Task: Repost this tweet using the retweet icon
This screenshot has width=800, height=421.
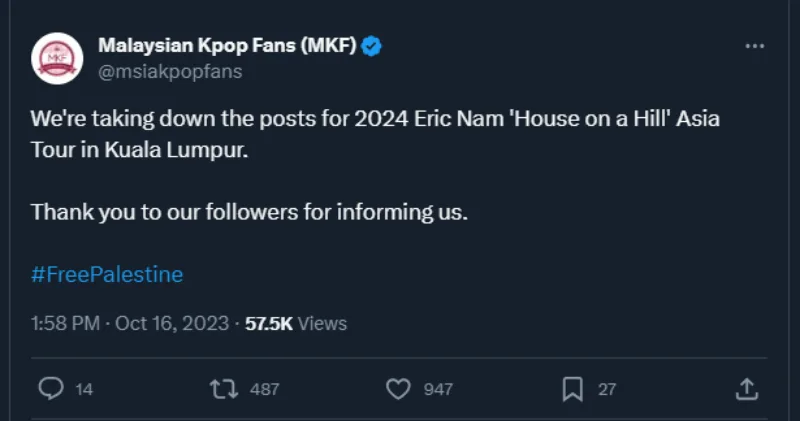Action: coord(225,389)
